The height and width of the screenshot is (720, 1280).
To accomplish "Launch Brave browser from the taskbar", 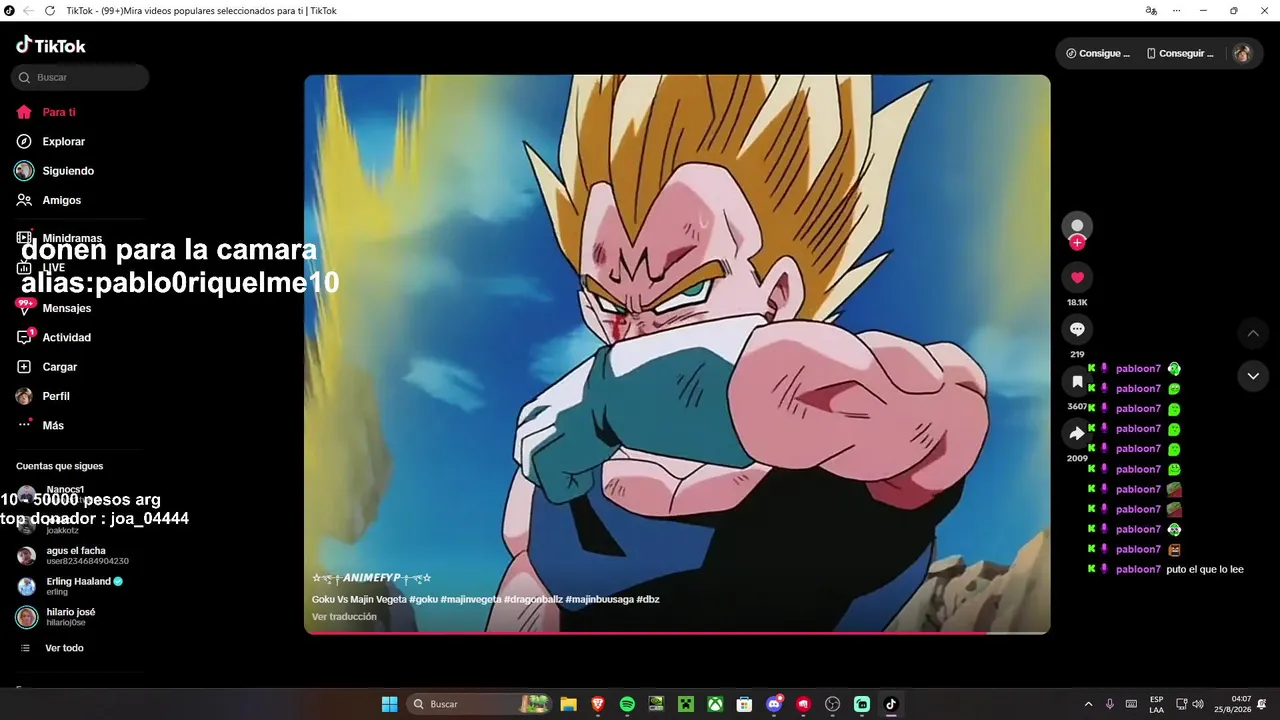I will (x=598, y=704).
